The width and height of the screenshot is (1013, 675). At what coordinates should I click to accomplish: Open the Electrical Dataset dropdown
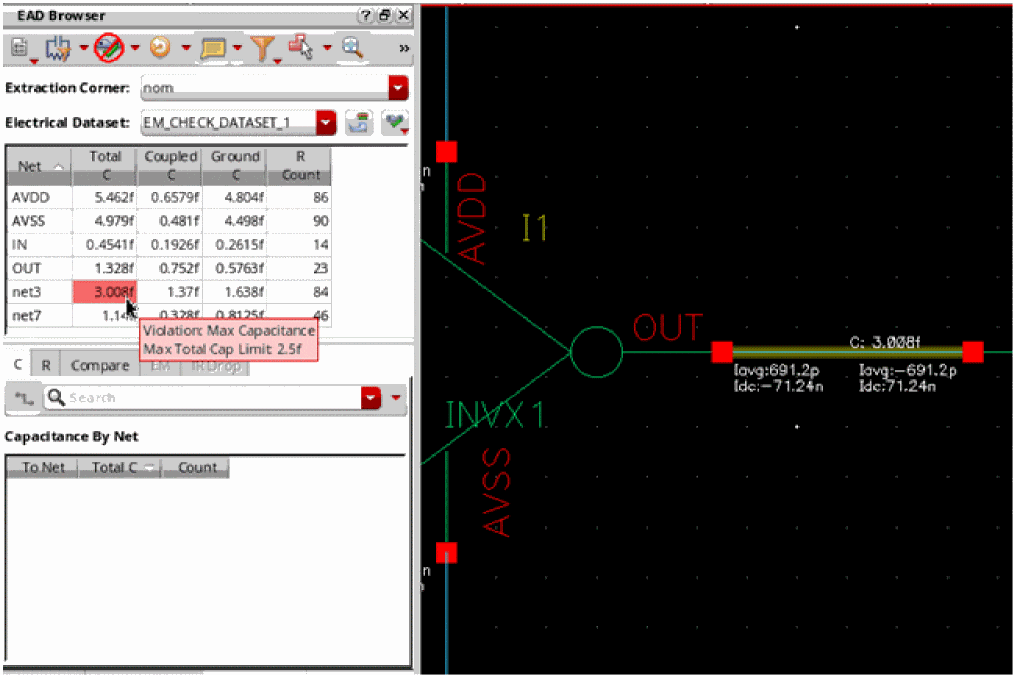tap(325, 122)
